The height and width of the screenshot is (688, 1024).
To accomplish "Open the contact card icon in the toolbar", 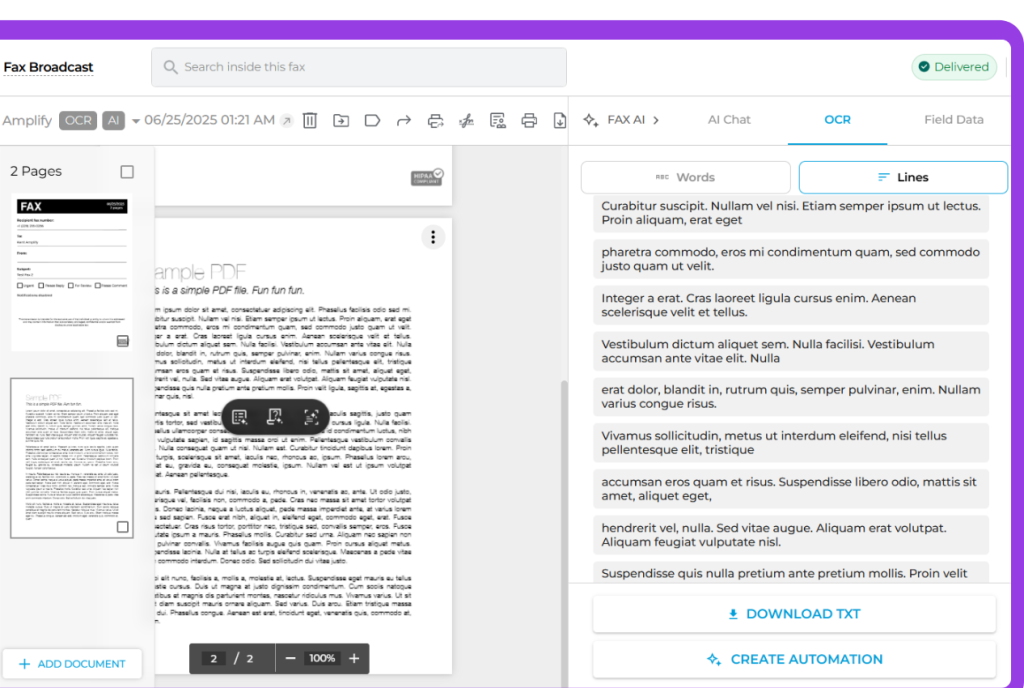I will [497, 120].
